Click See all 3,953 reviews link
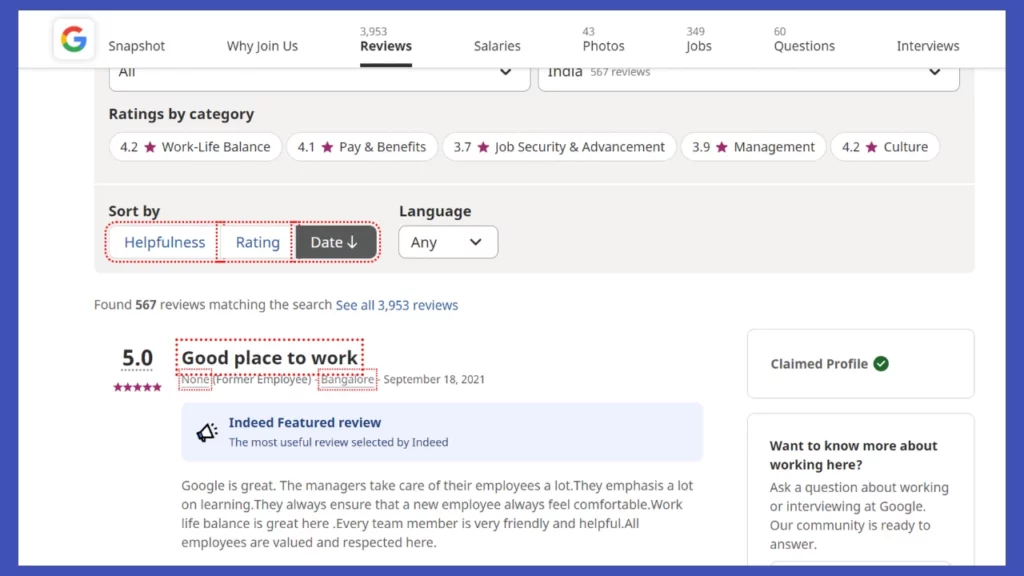 396,305
